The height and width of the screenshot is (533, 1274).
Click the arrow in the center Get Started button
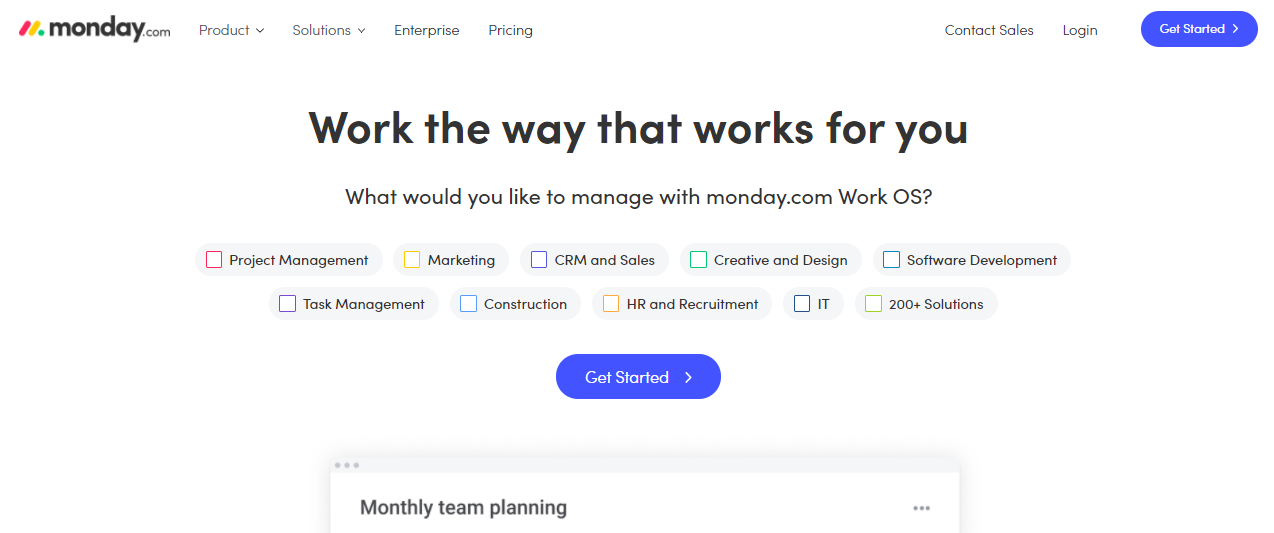tap(688, 377)
